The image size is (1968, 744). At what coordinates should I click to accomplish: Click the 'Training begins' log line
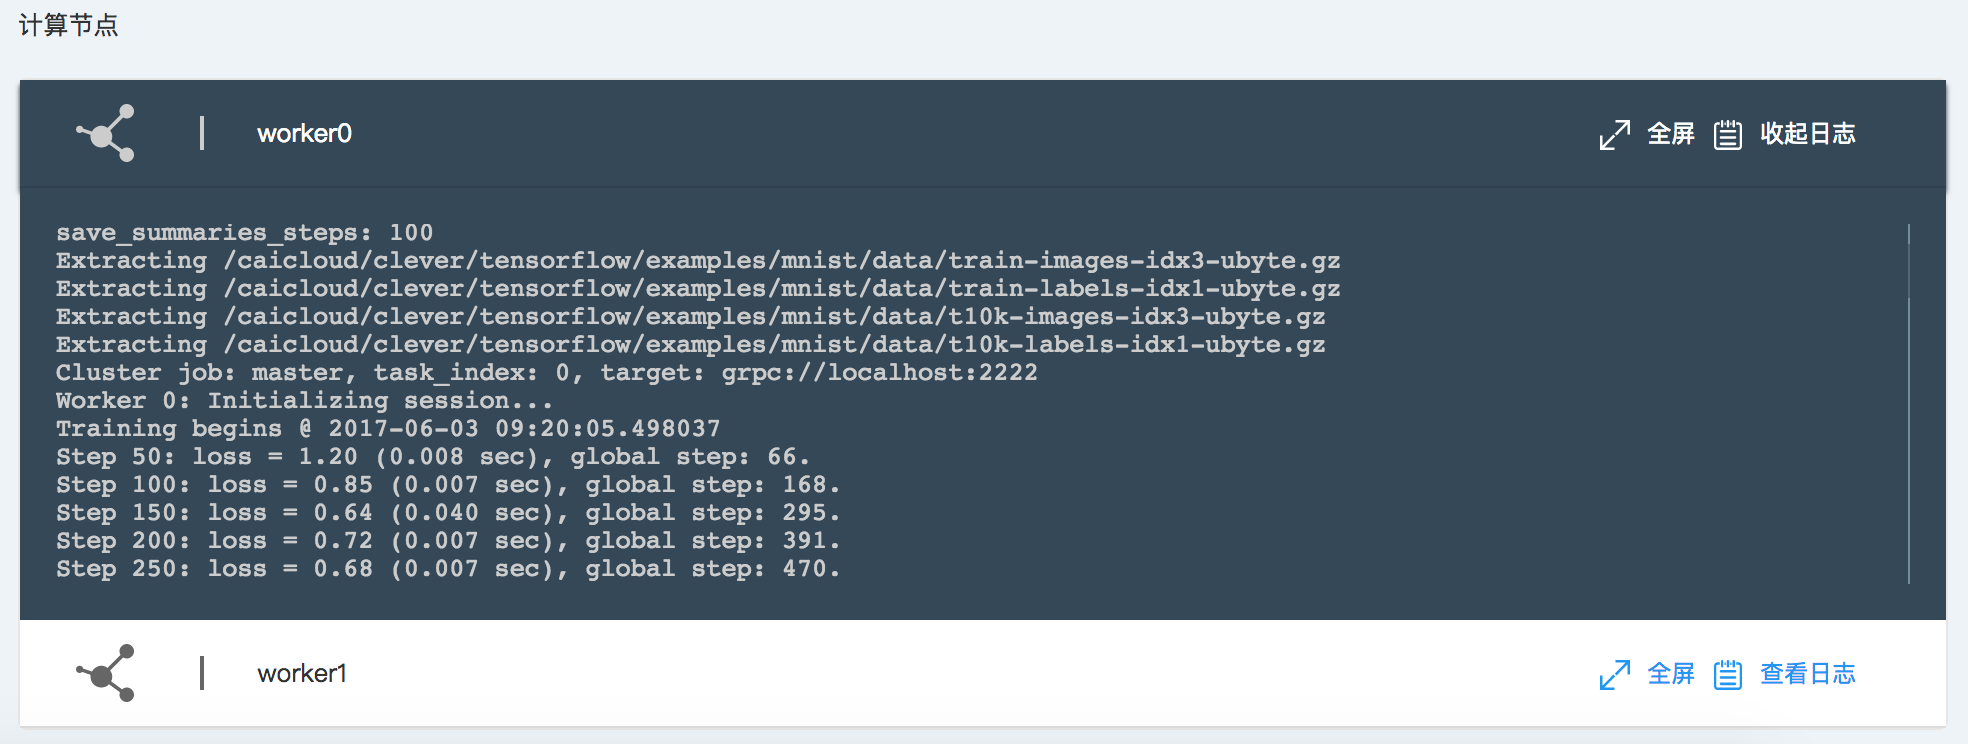click(x=387, y=429)
